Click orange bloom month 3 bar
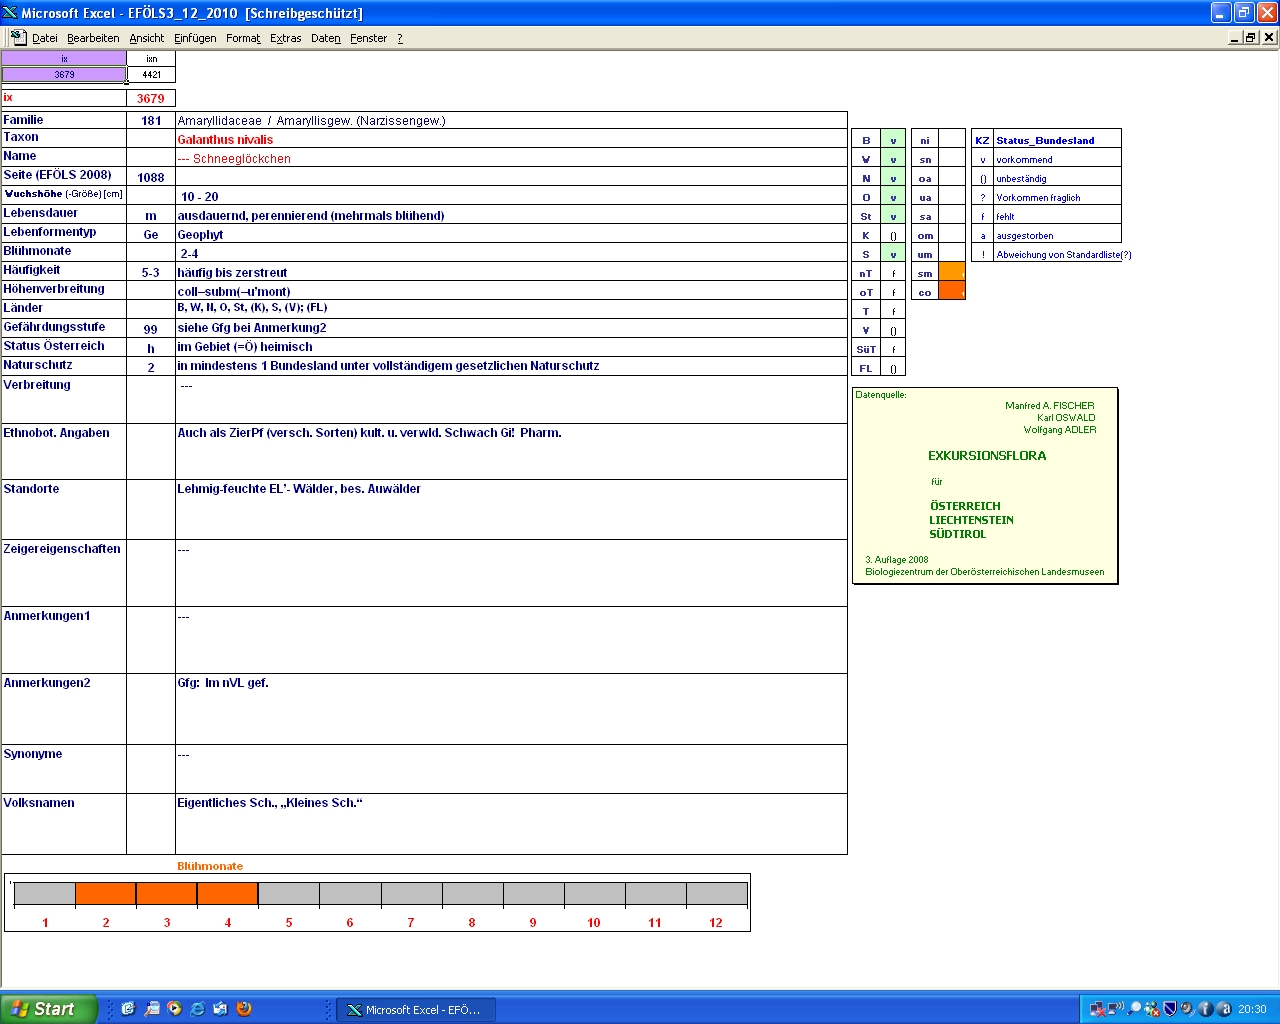This screenshot has width=1280, height=1024. coord(167,894)
